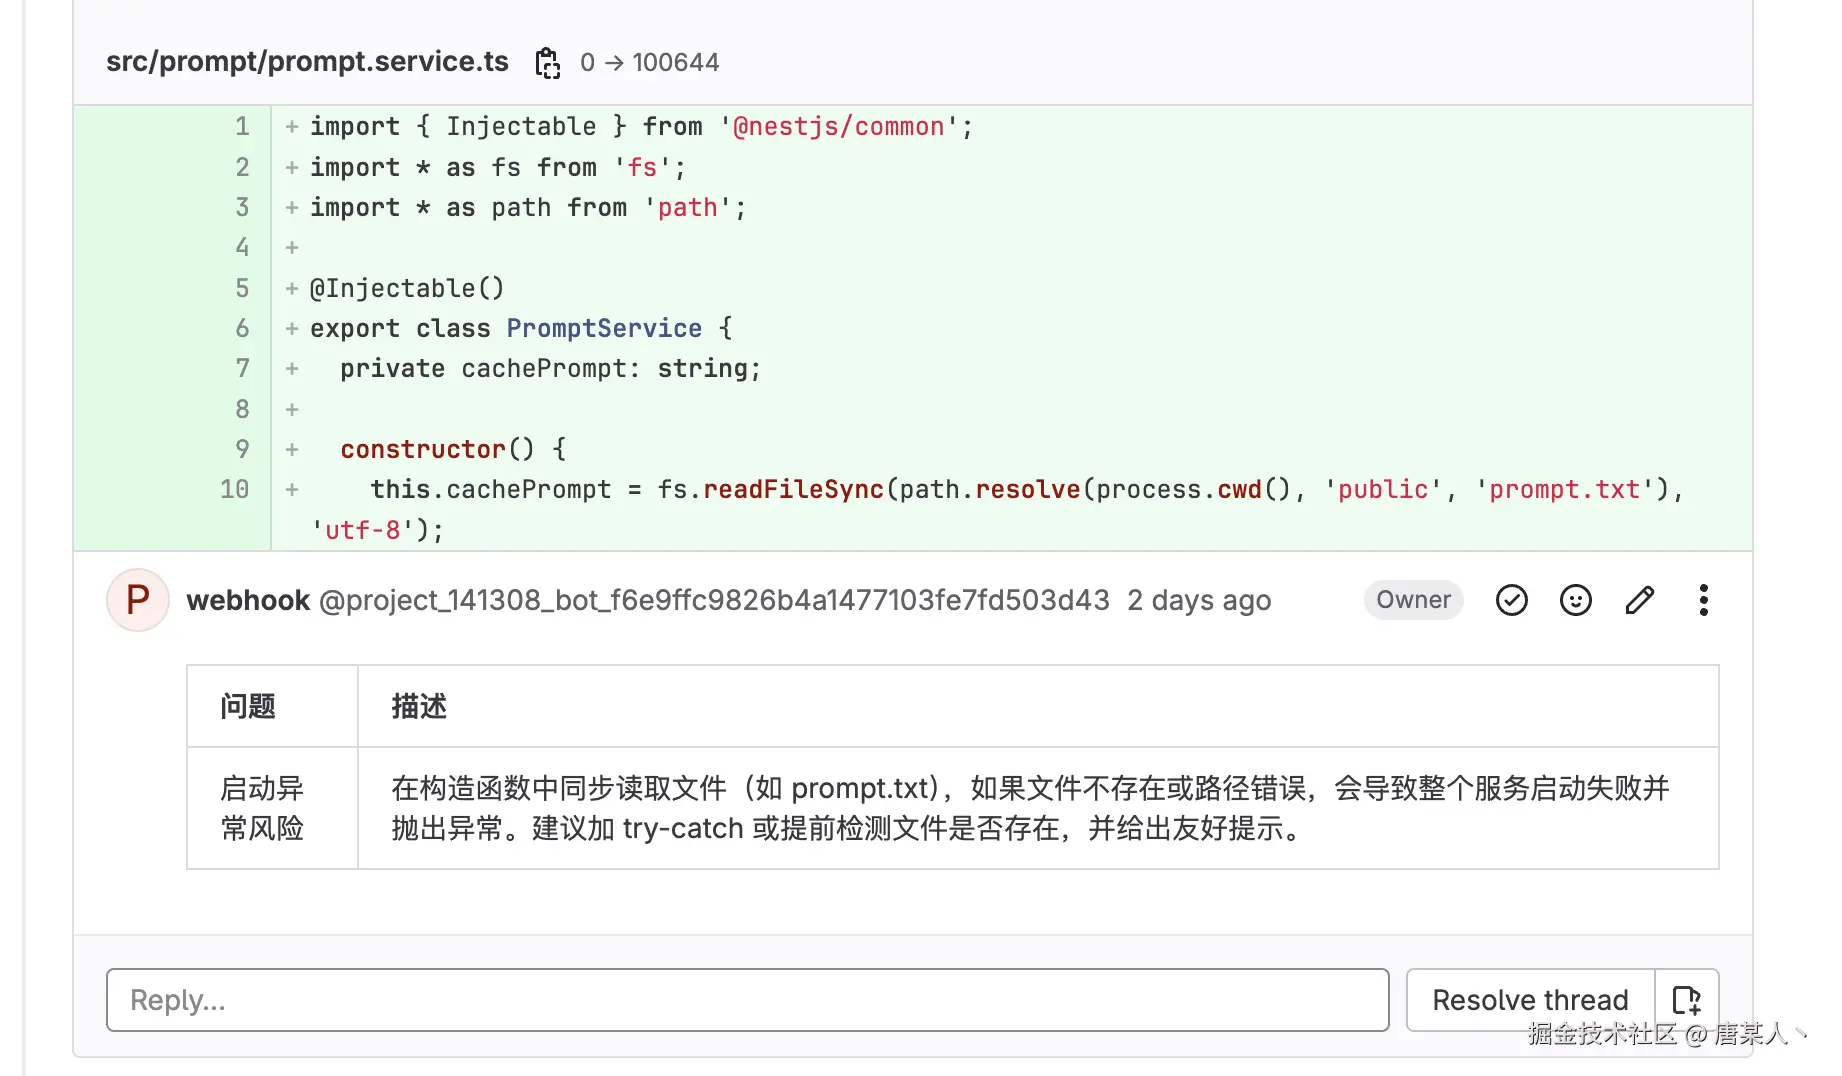
Task: Resolve thread in a new issue icon
Action: tap(1687, 1000)
